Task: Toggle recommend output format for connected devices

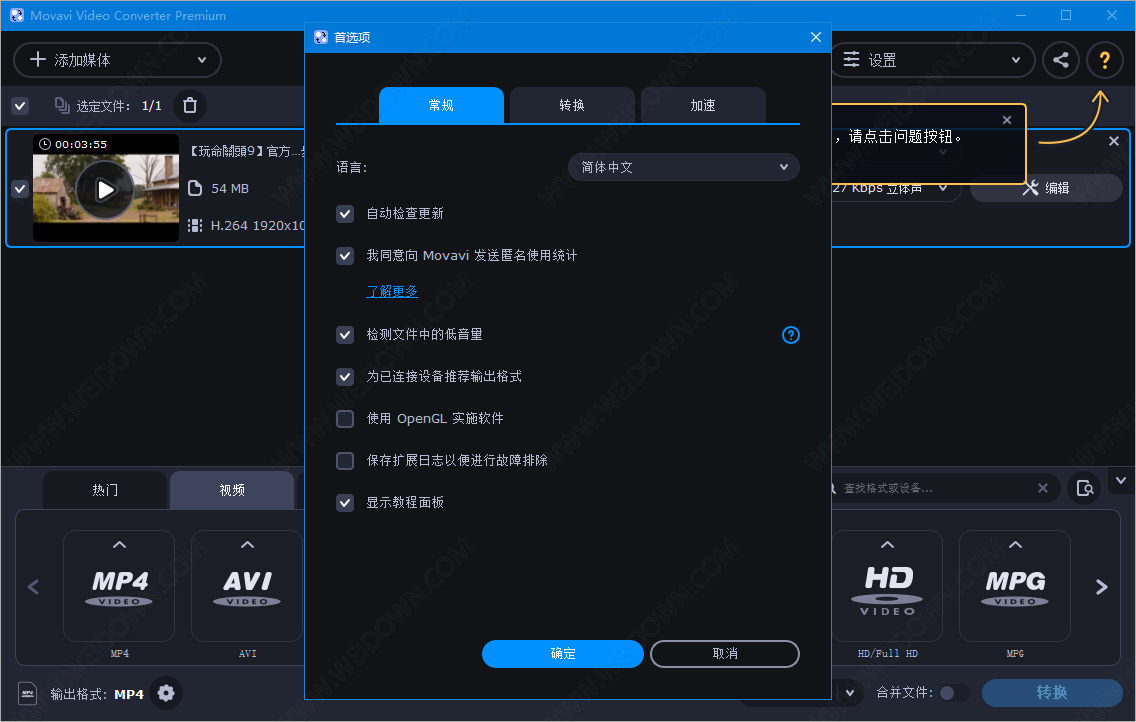Action: 345,377
